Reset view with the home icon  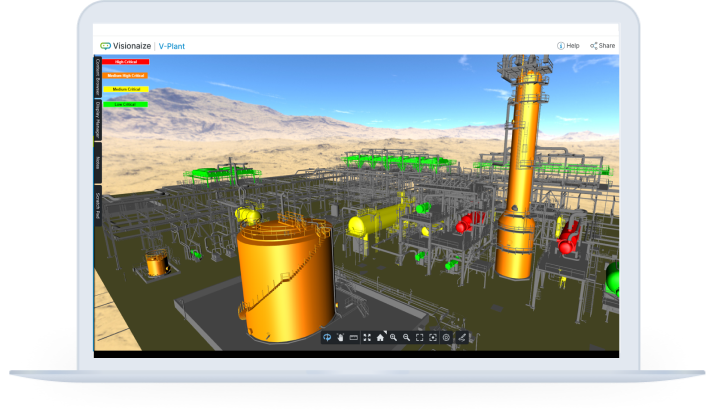pyautogui.click(x=380, y=338)
